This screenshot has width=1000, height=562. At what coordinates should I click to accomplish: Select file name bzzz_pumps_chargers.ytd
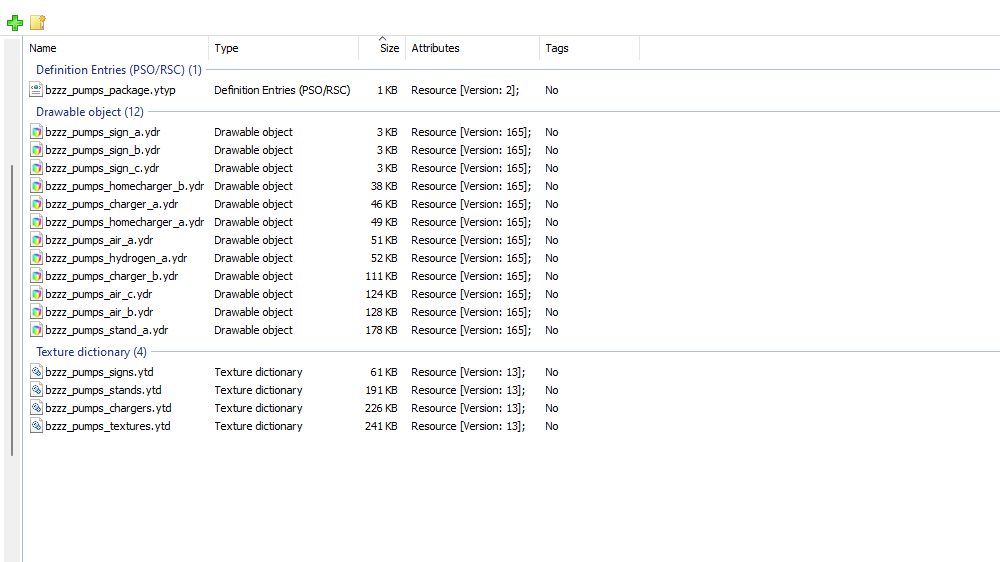108,408
